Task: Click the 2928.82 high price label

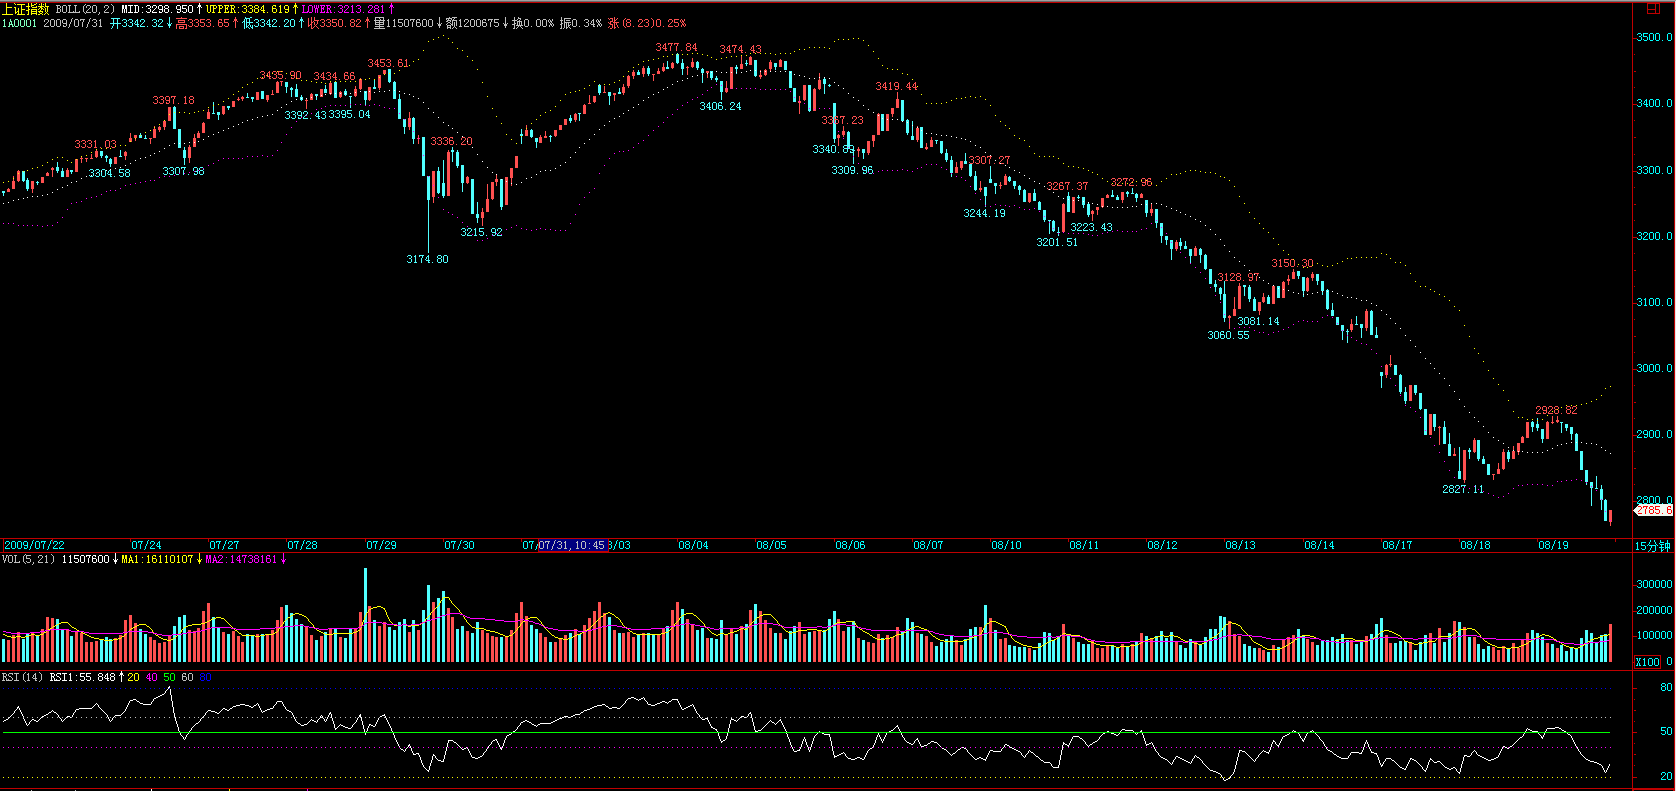Action: tap(1556, 410)
